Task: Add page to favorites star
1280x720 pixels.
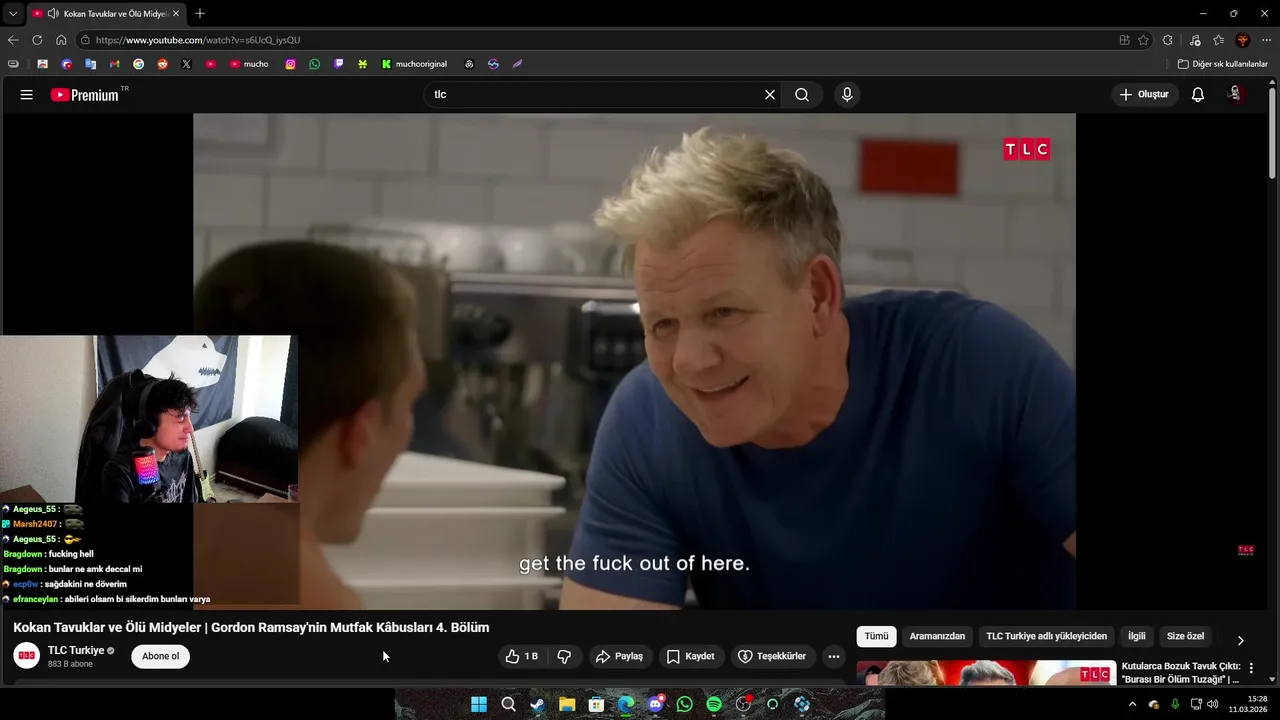Action: pos(1144,40)
